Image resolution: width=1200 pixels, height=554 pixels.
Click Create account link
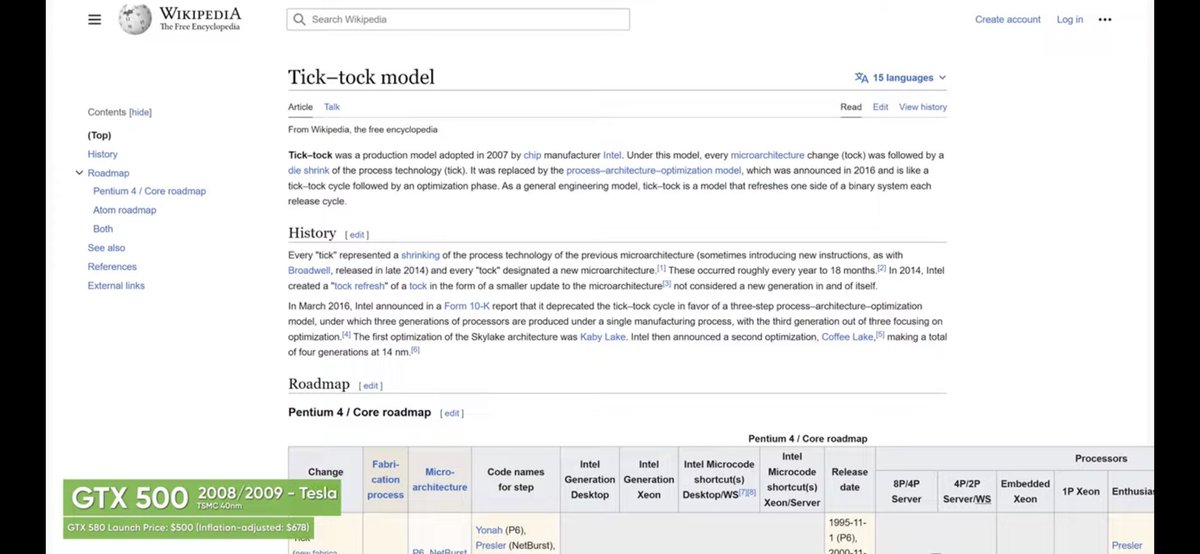point(1008,19)
